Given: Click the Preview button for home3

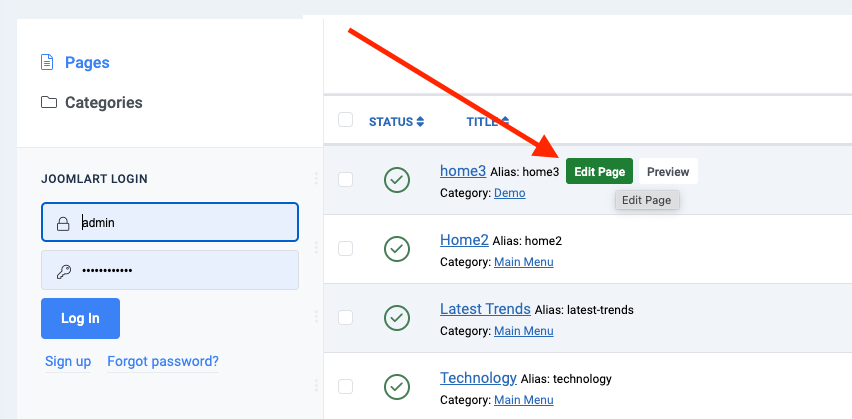Looking at the screenshot, I should point(668,172).
